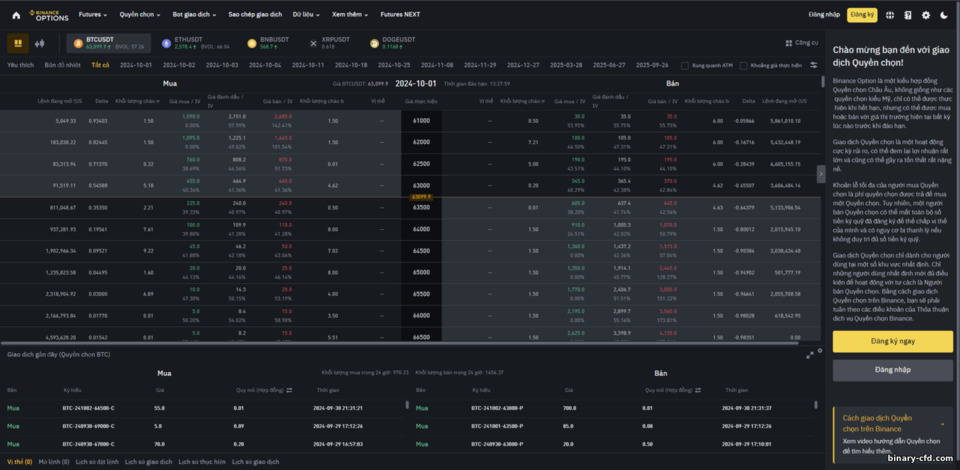
Task: Expand the Bot giao dịch menu
Action: tap(195, 14)
